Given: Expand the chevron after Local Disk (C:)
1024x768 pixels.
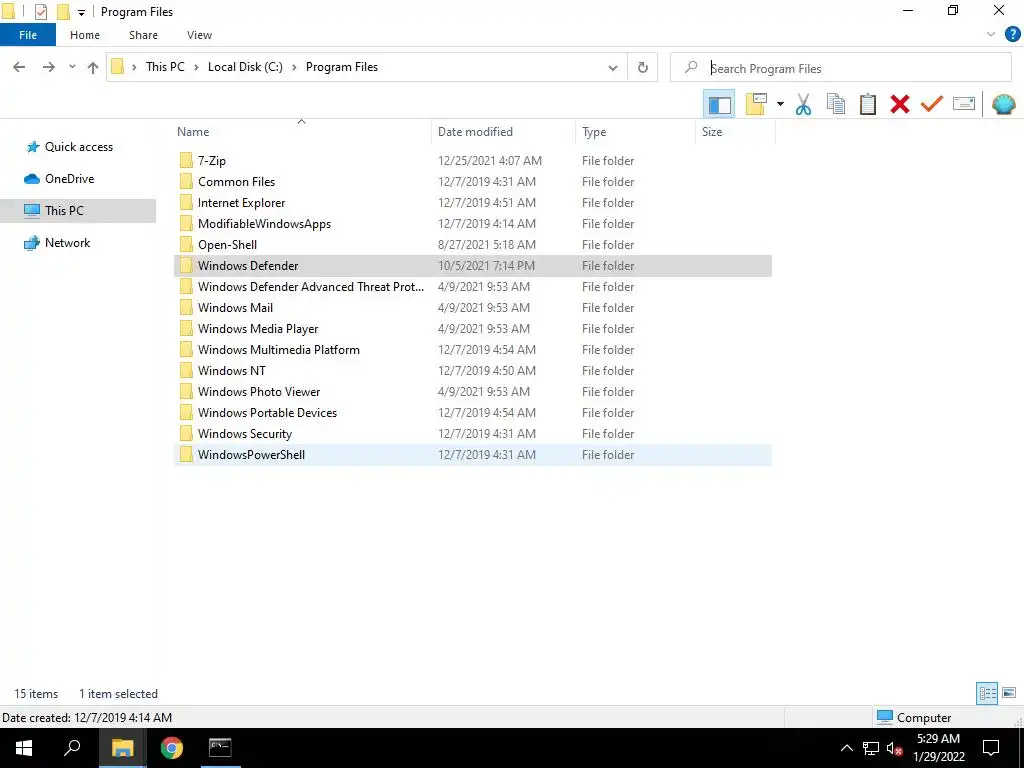Looking at the screenshot, I should [x=294, y=67].
